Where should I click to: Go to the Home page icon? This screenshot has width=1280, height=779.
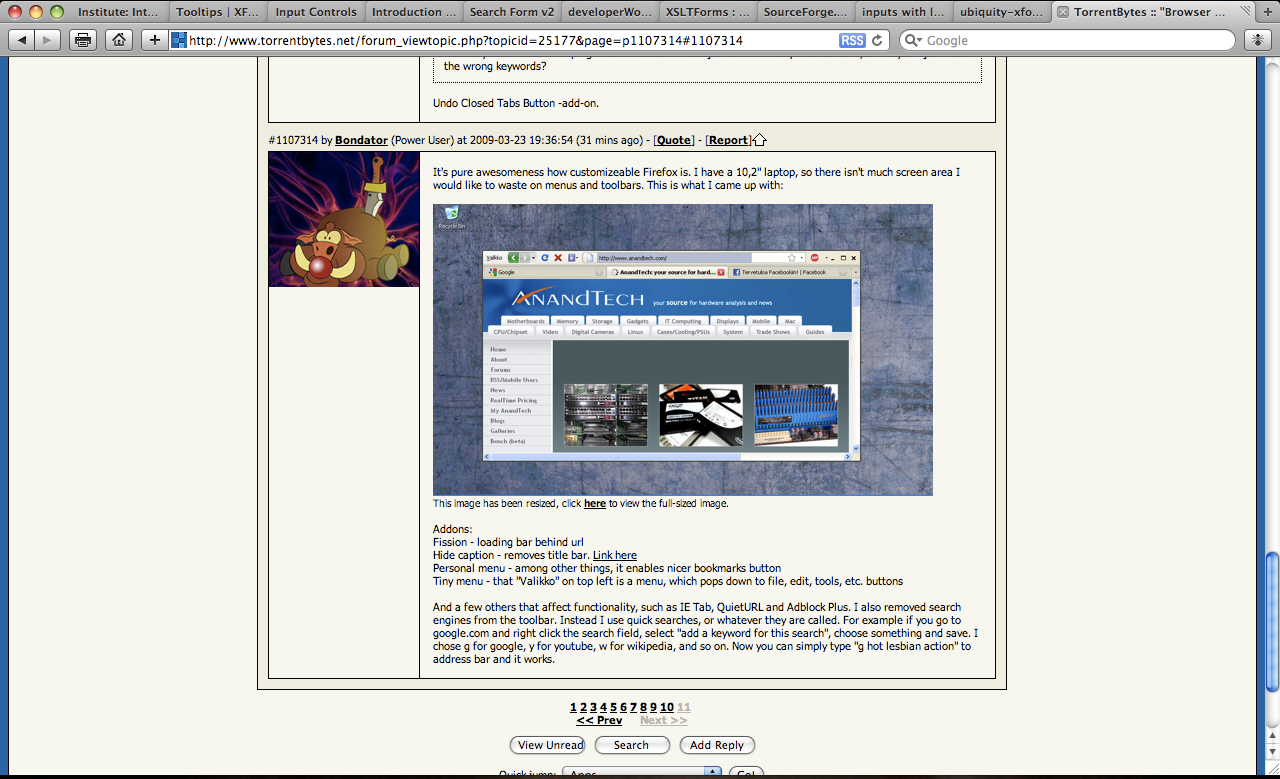click(118, 40)
